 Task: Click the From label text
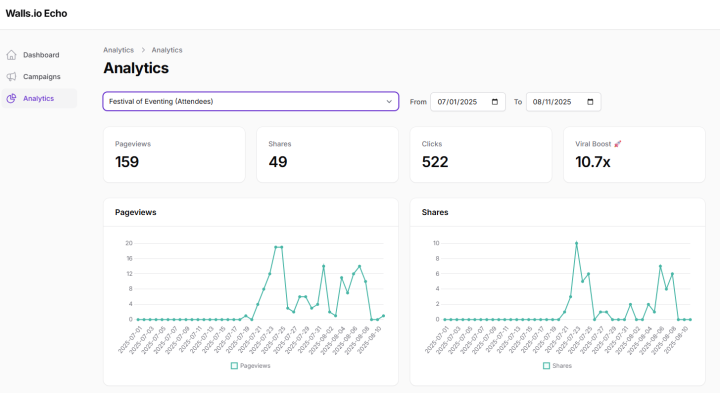[x=418, y=102]
